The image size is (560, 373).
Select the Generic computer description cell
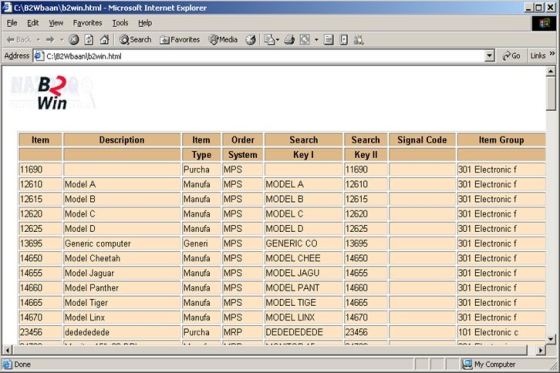[x=122, y=243]
